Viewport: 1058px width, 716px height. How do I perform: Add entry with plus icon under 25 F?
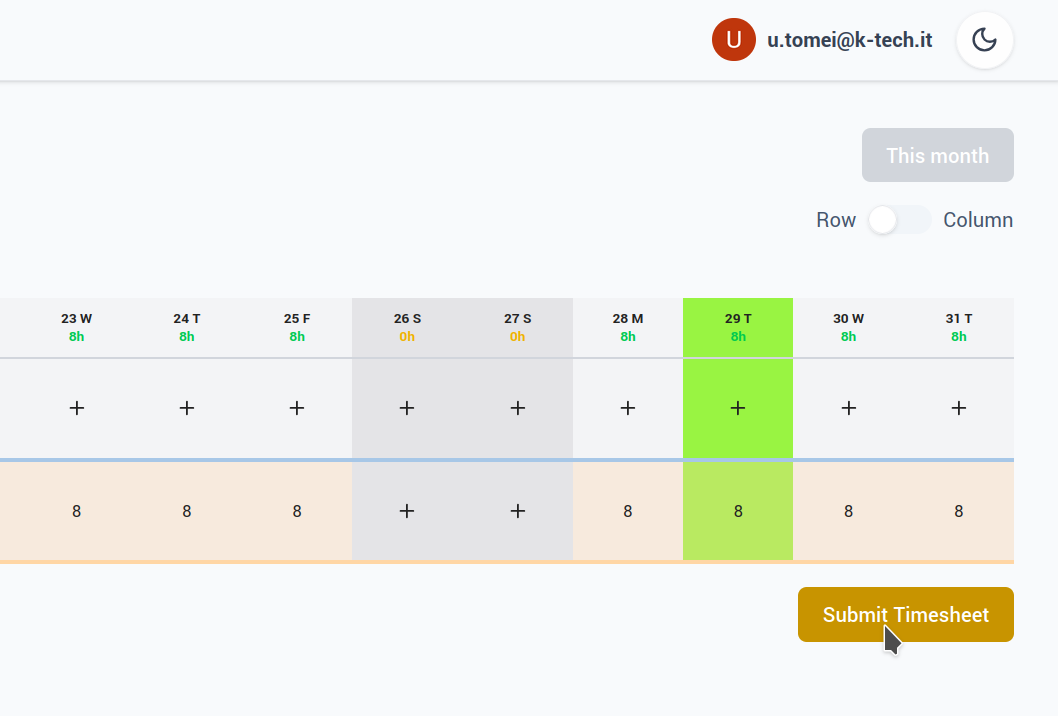[x=297, y=408]
